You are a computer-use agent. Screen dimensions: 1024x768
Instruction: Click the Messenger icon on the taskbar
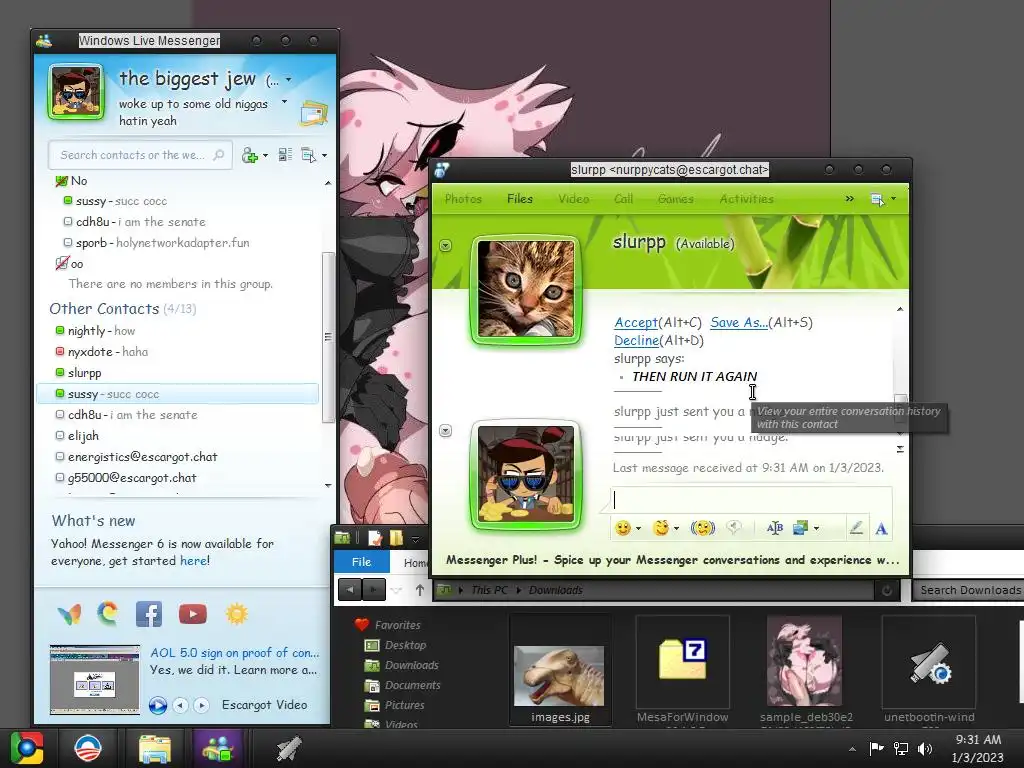(217, 748)
